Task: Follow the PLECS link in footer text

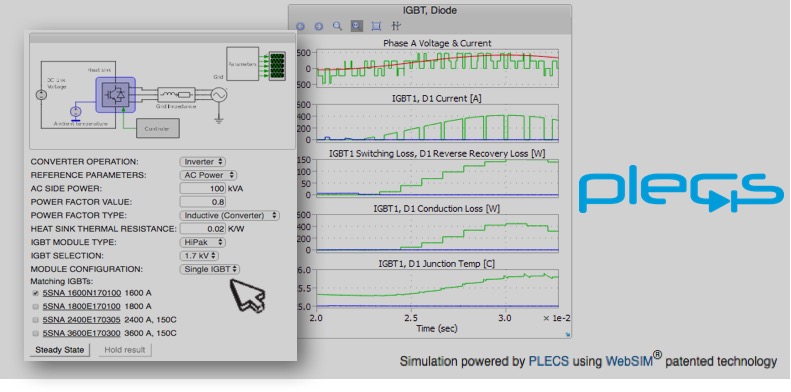Action: coord(548,361)
